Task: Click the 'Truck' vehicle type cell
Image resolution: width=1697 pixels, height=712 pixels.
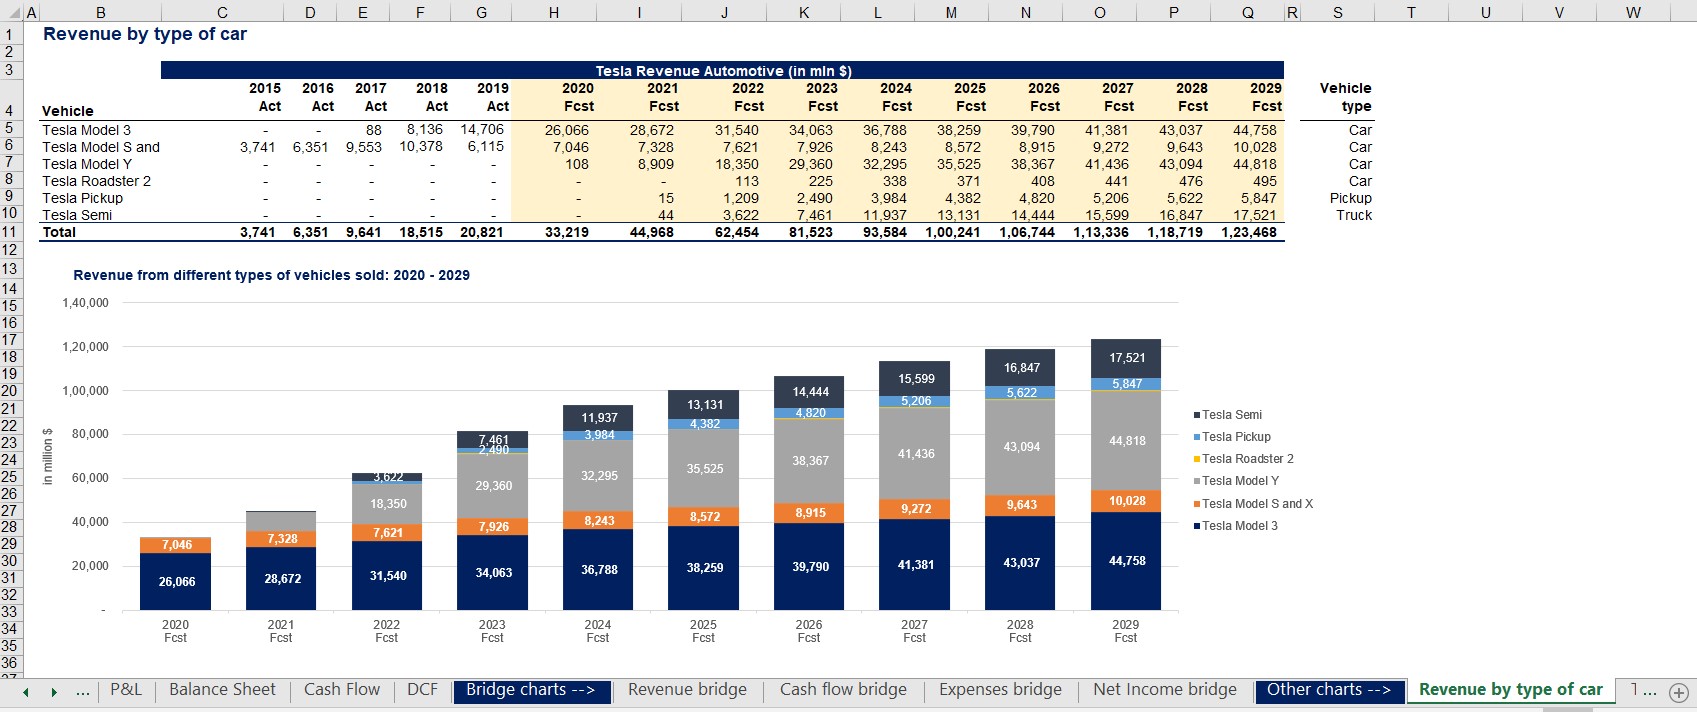Action: coord(1354,215)
